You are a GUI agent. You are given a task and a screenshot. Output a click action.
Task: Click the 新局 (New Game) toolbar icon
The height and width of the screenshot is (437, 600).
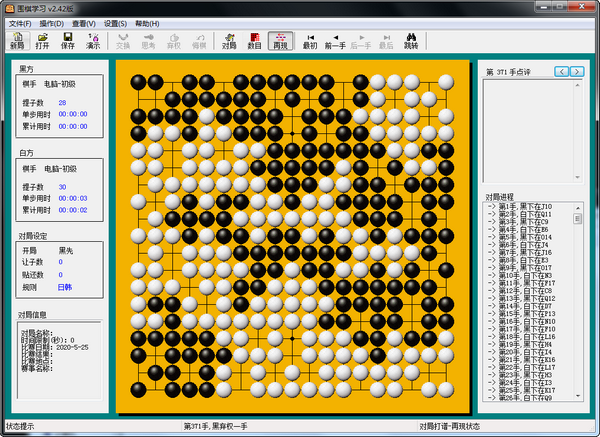click(17, 41)
